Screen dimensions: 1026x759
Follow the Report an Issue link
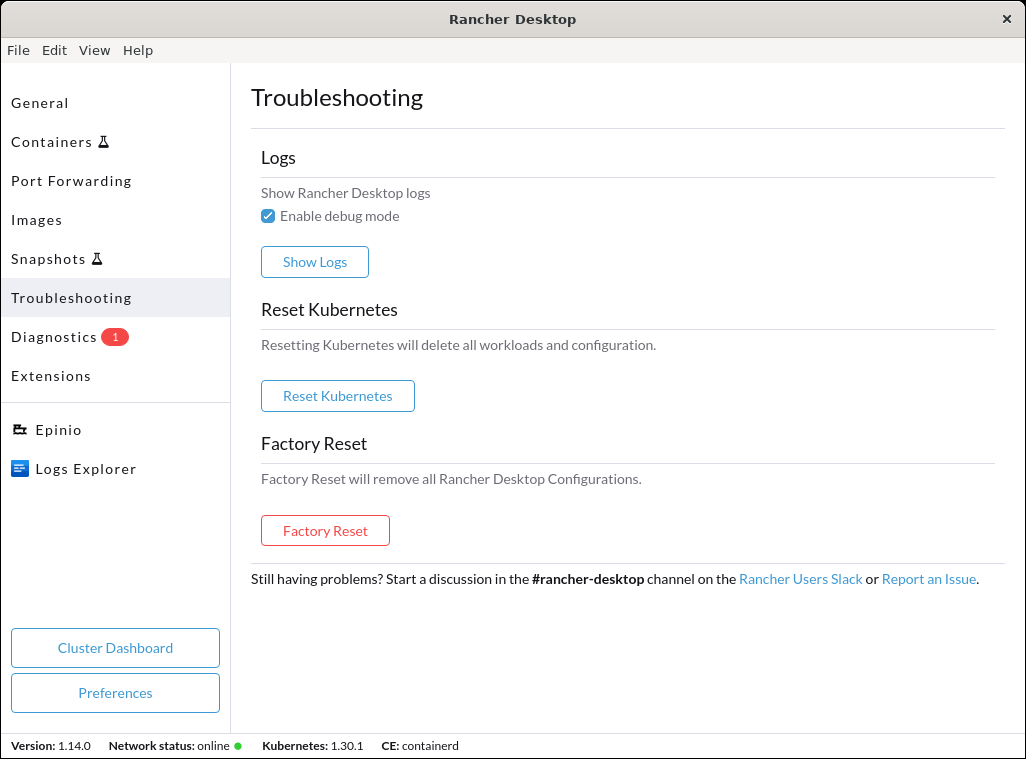(929, 579)
